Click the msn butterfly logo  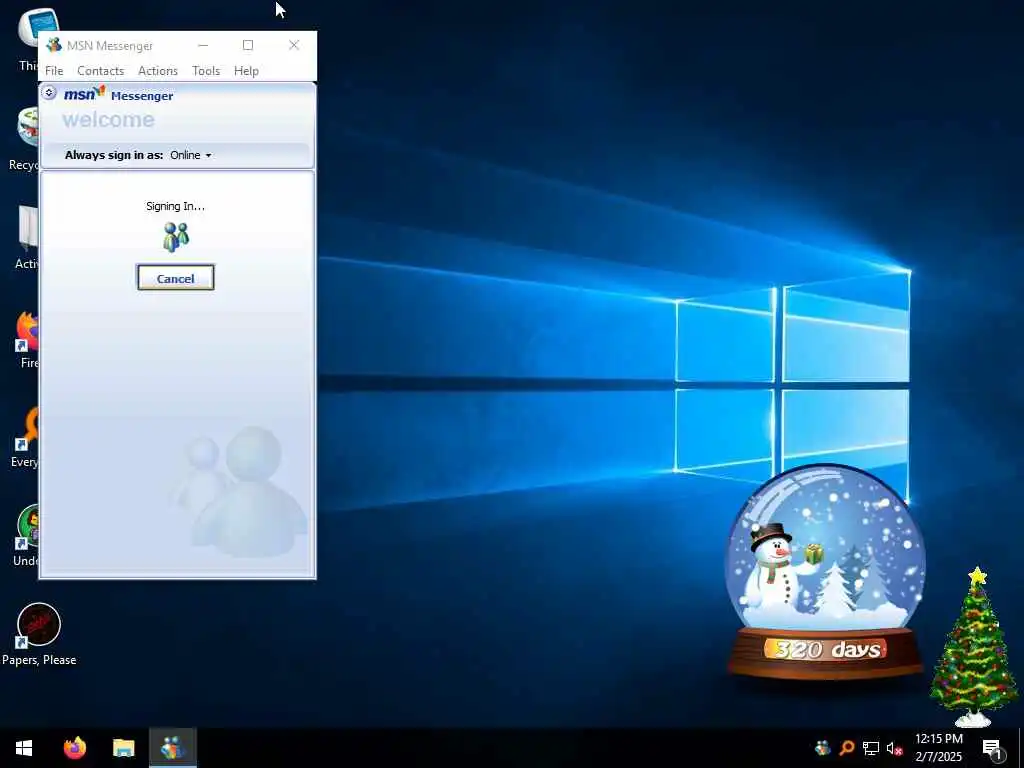[84, 94]
